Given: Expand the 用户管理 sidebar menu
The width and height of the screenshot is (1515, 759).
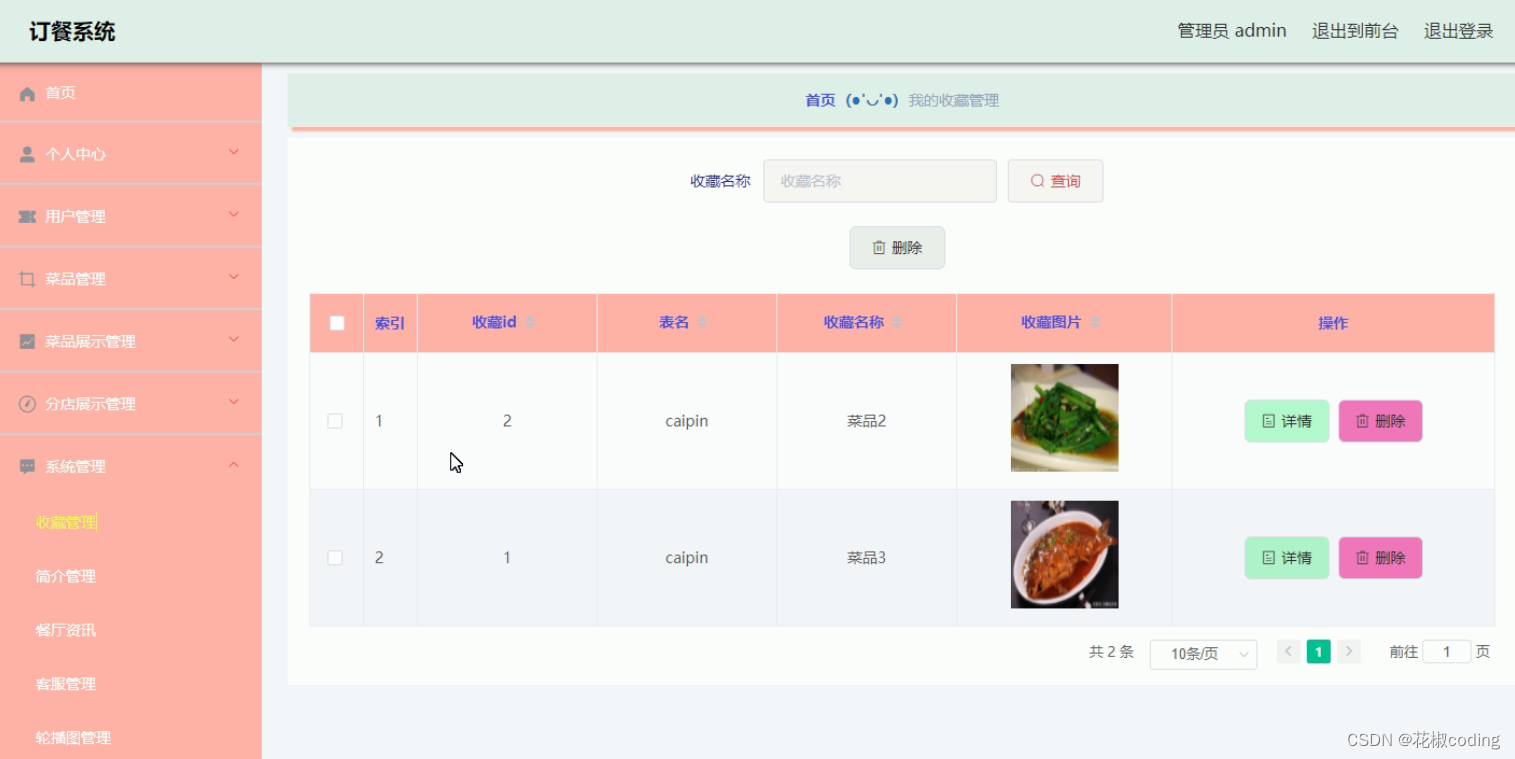Looking at the screenshot, I should (233, 215).
